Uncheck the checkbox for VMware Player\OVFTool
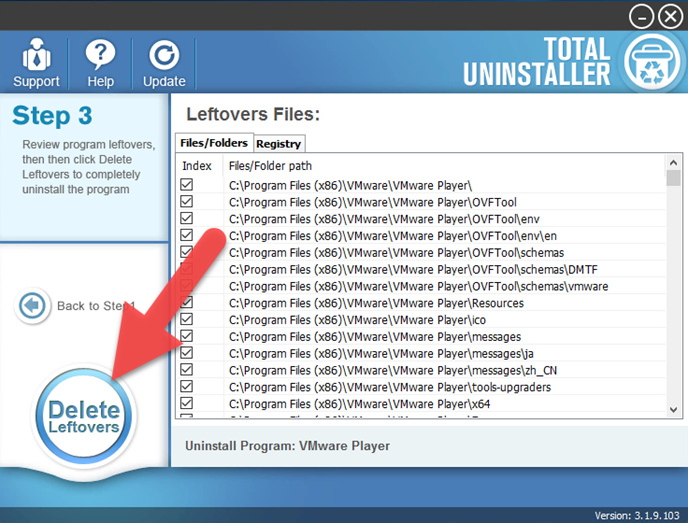688x523 pixels. pos(186,201)
